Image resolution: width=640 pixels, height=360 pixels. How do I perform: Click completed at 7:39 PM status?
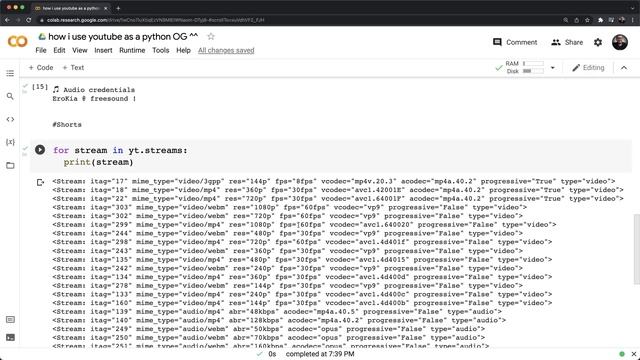[320, 354]
